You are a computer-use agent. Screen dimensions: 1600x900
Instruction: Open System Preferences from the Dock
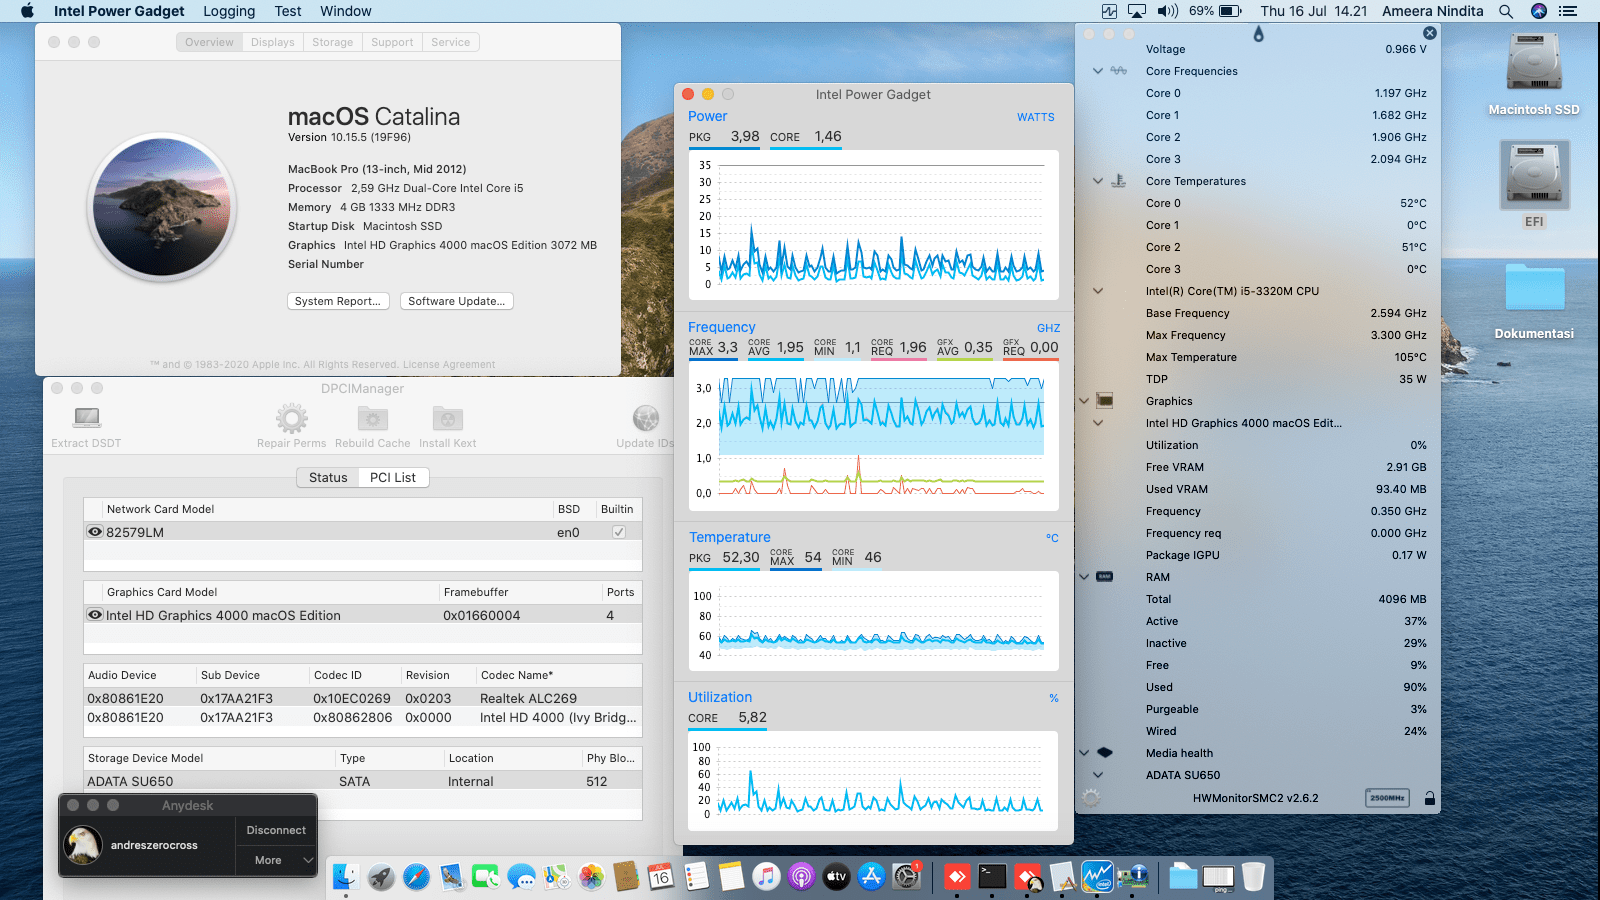point(906,877)
